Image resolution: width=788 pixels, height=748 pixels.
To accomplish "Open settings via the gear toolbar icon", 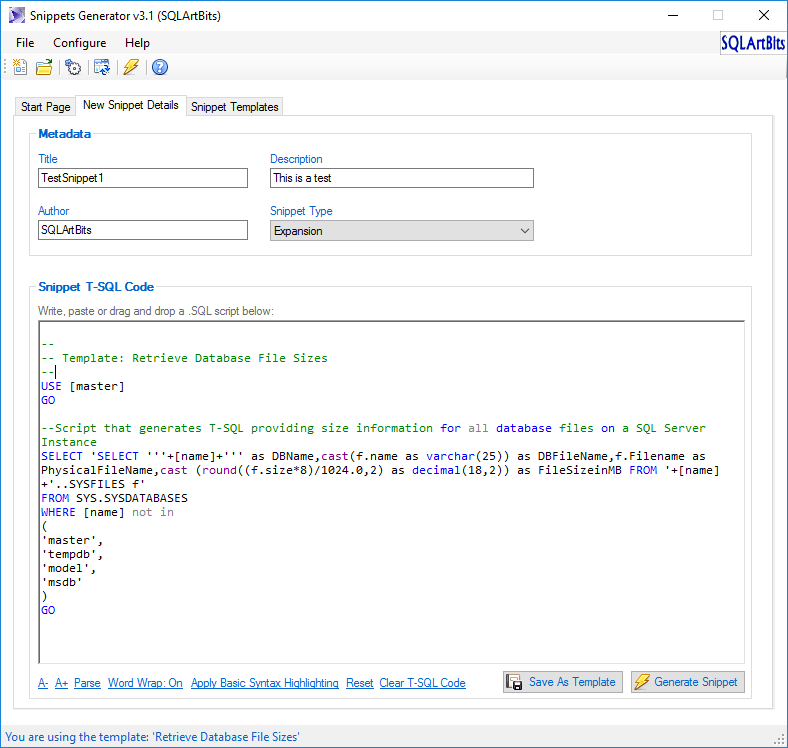I will [73, 67].
